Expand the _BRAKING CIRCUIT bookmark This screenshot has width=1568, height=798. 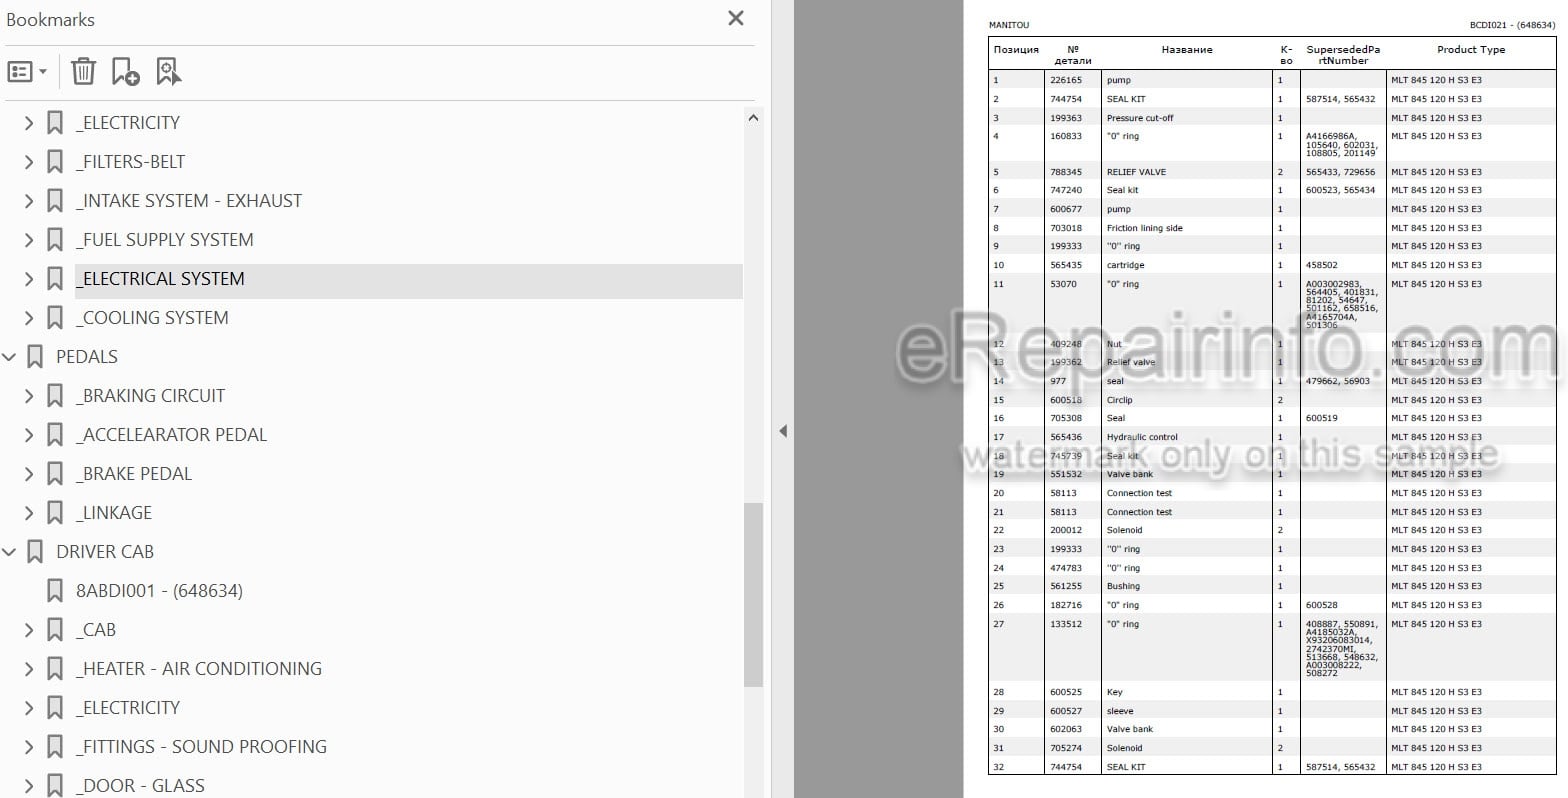29,396
